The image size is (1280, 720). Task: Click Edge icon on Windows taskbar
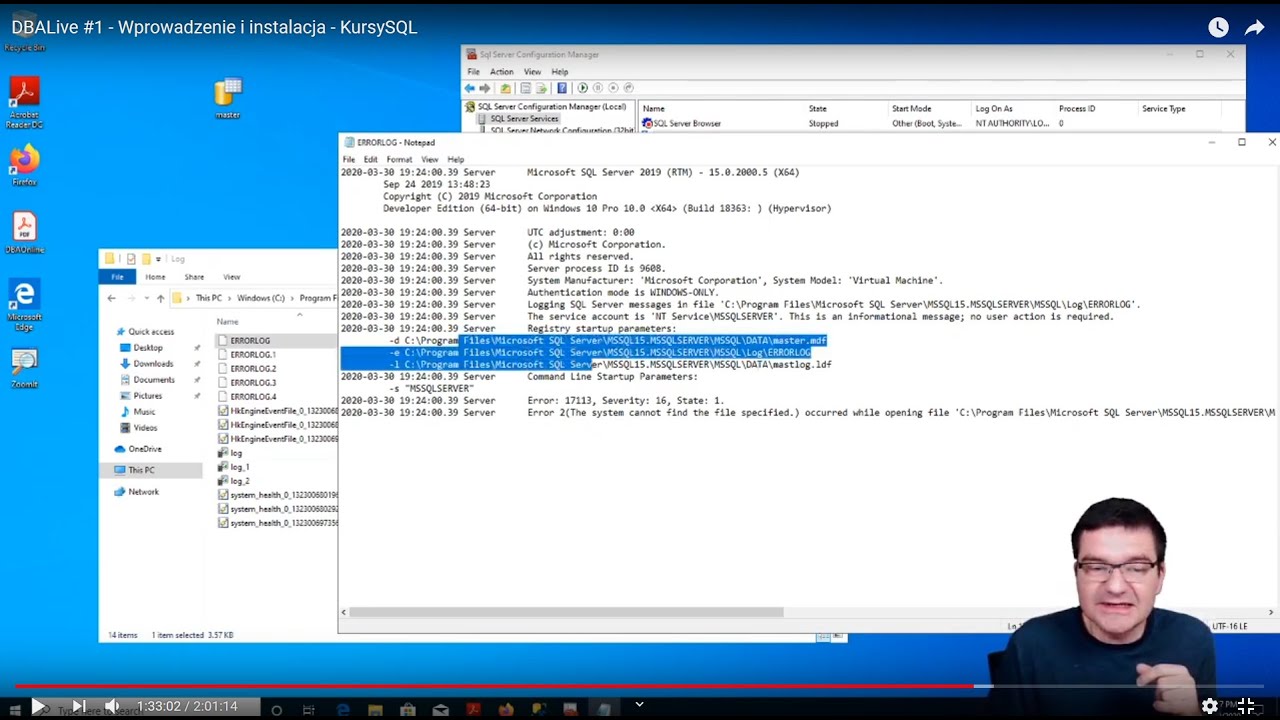pos(343,709)
